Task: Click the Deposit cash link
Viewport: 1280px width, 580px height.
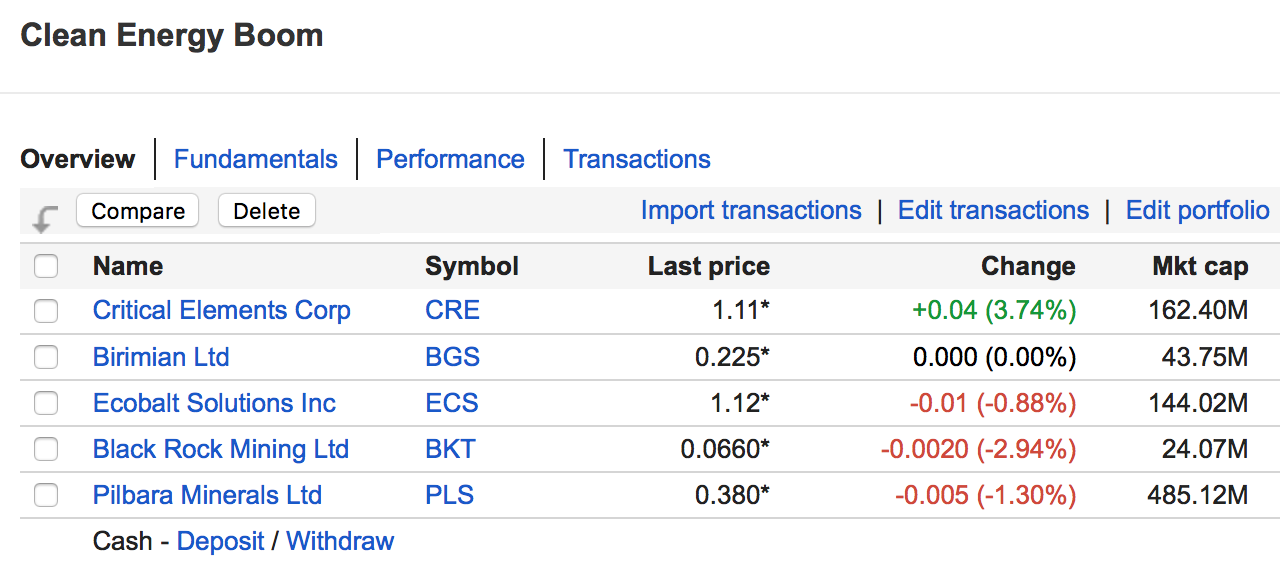Action: point(220,541)
